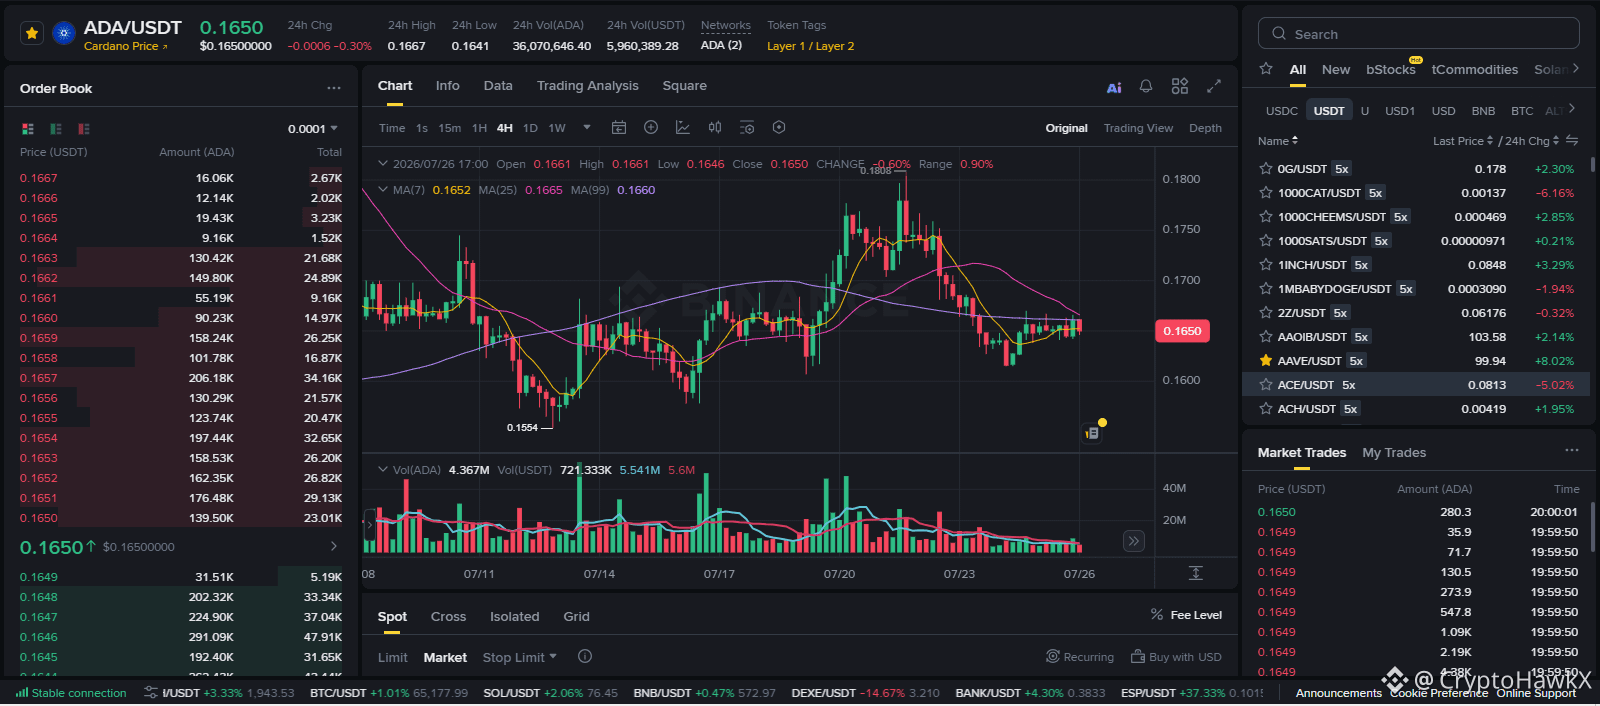Favorite the 2Z/USDT pair
The height and width of the screenshot is (706, 1600).
(x=1266, y=313)
